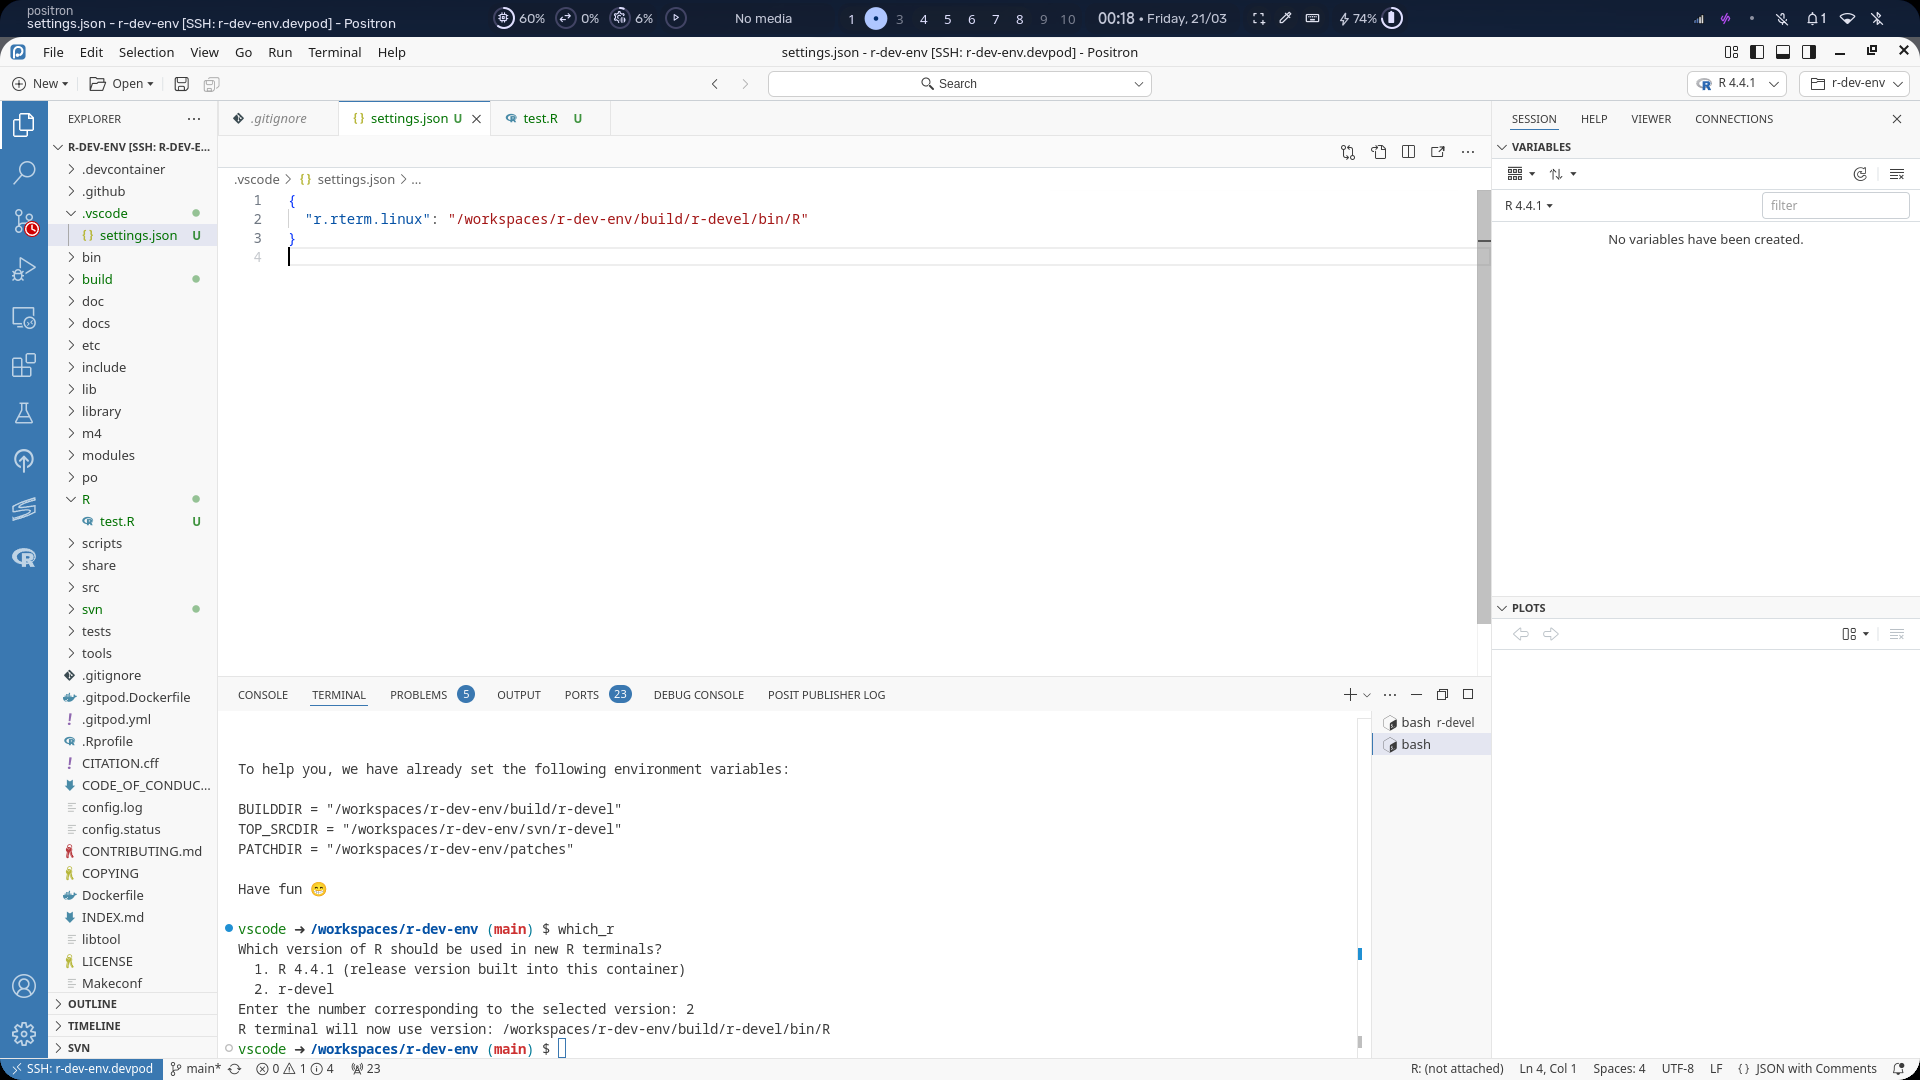
Task: Click the Save All icon in the toolbar
Action: 211,84
